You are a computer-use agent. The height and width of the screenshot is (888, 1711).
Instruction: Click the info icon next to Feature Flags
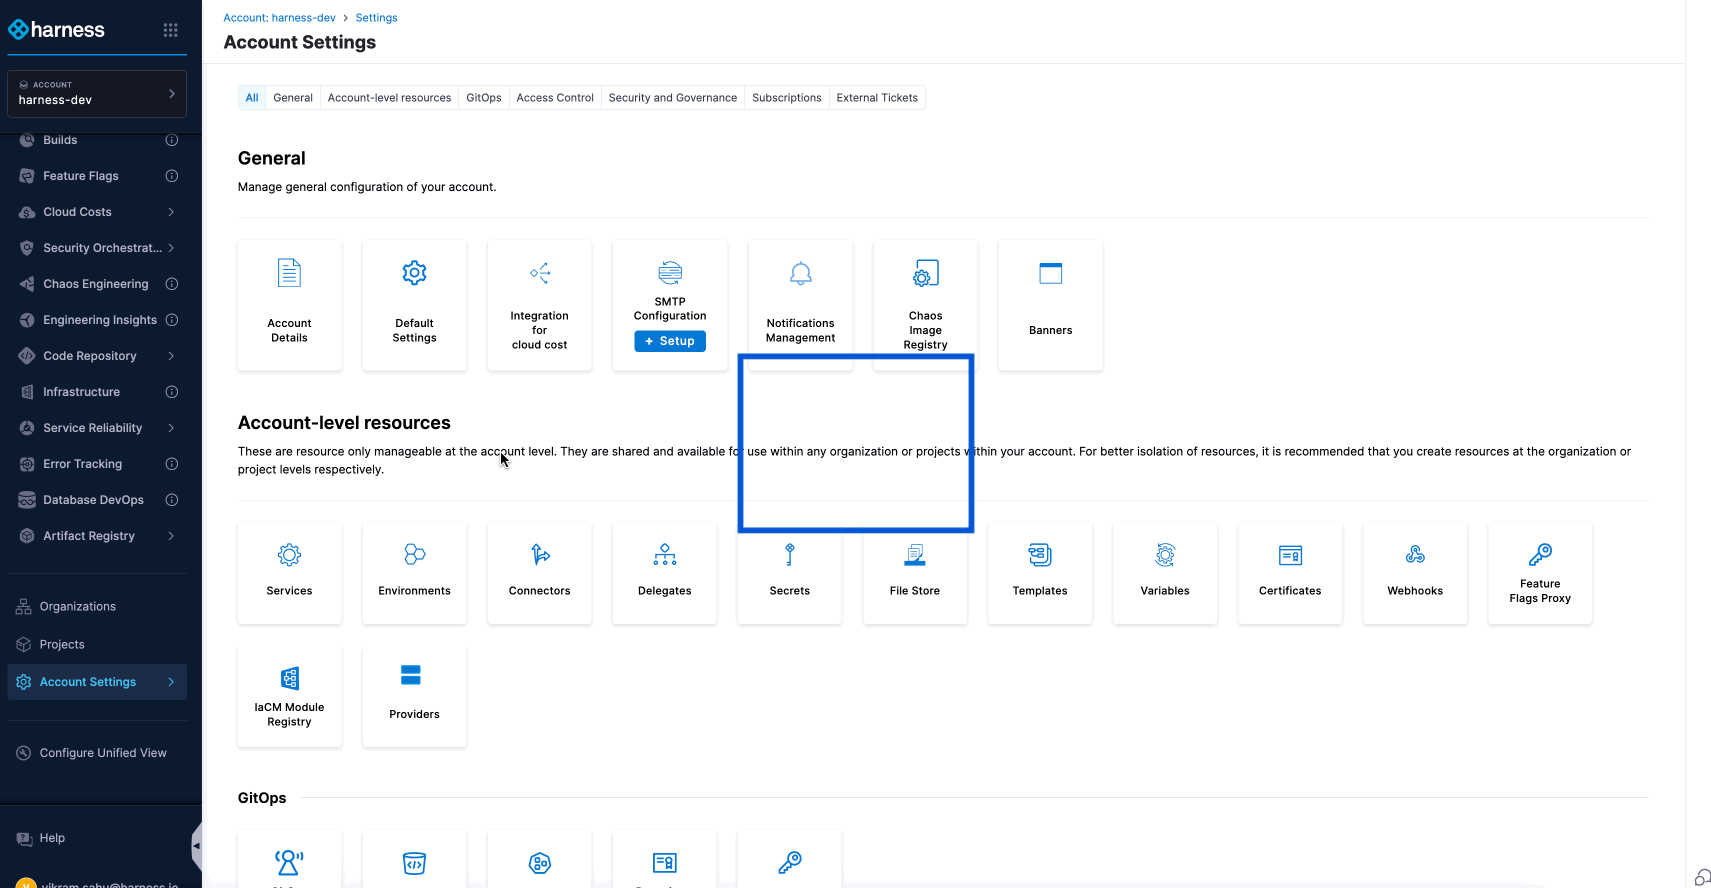click(x=172, y=176)
